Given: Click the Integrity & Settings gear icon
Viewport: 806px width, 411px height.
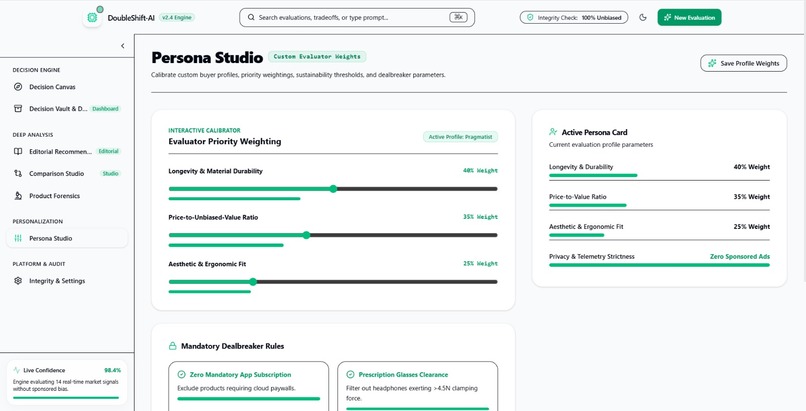Looking at the screenshot, I should coord(18,281).
